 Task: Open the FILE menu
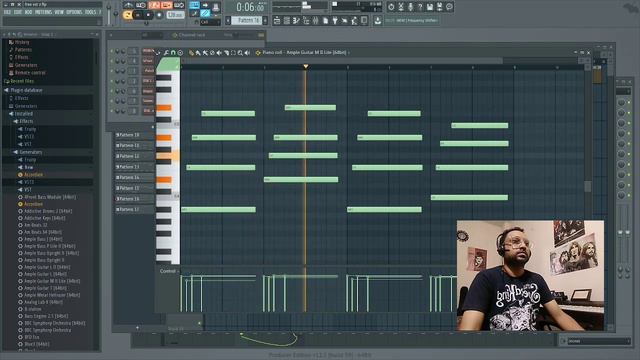click(x=7, y=12)
